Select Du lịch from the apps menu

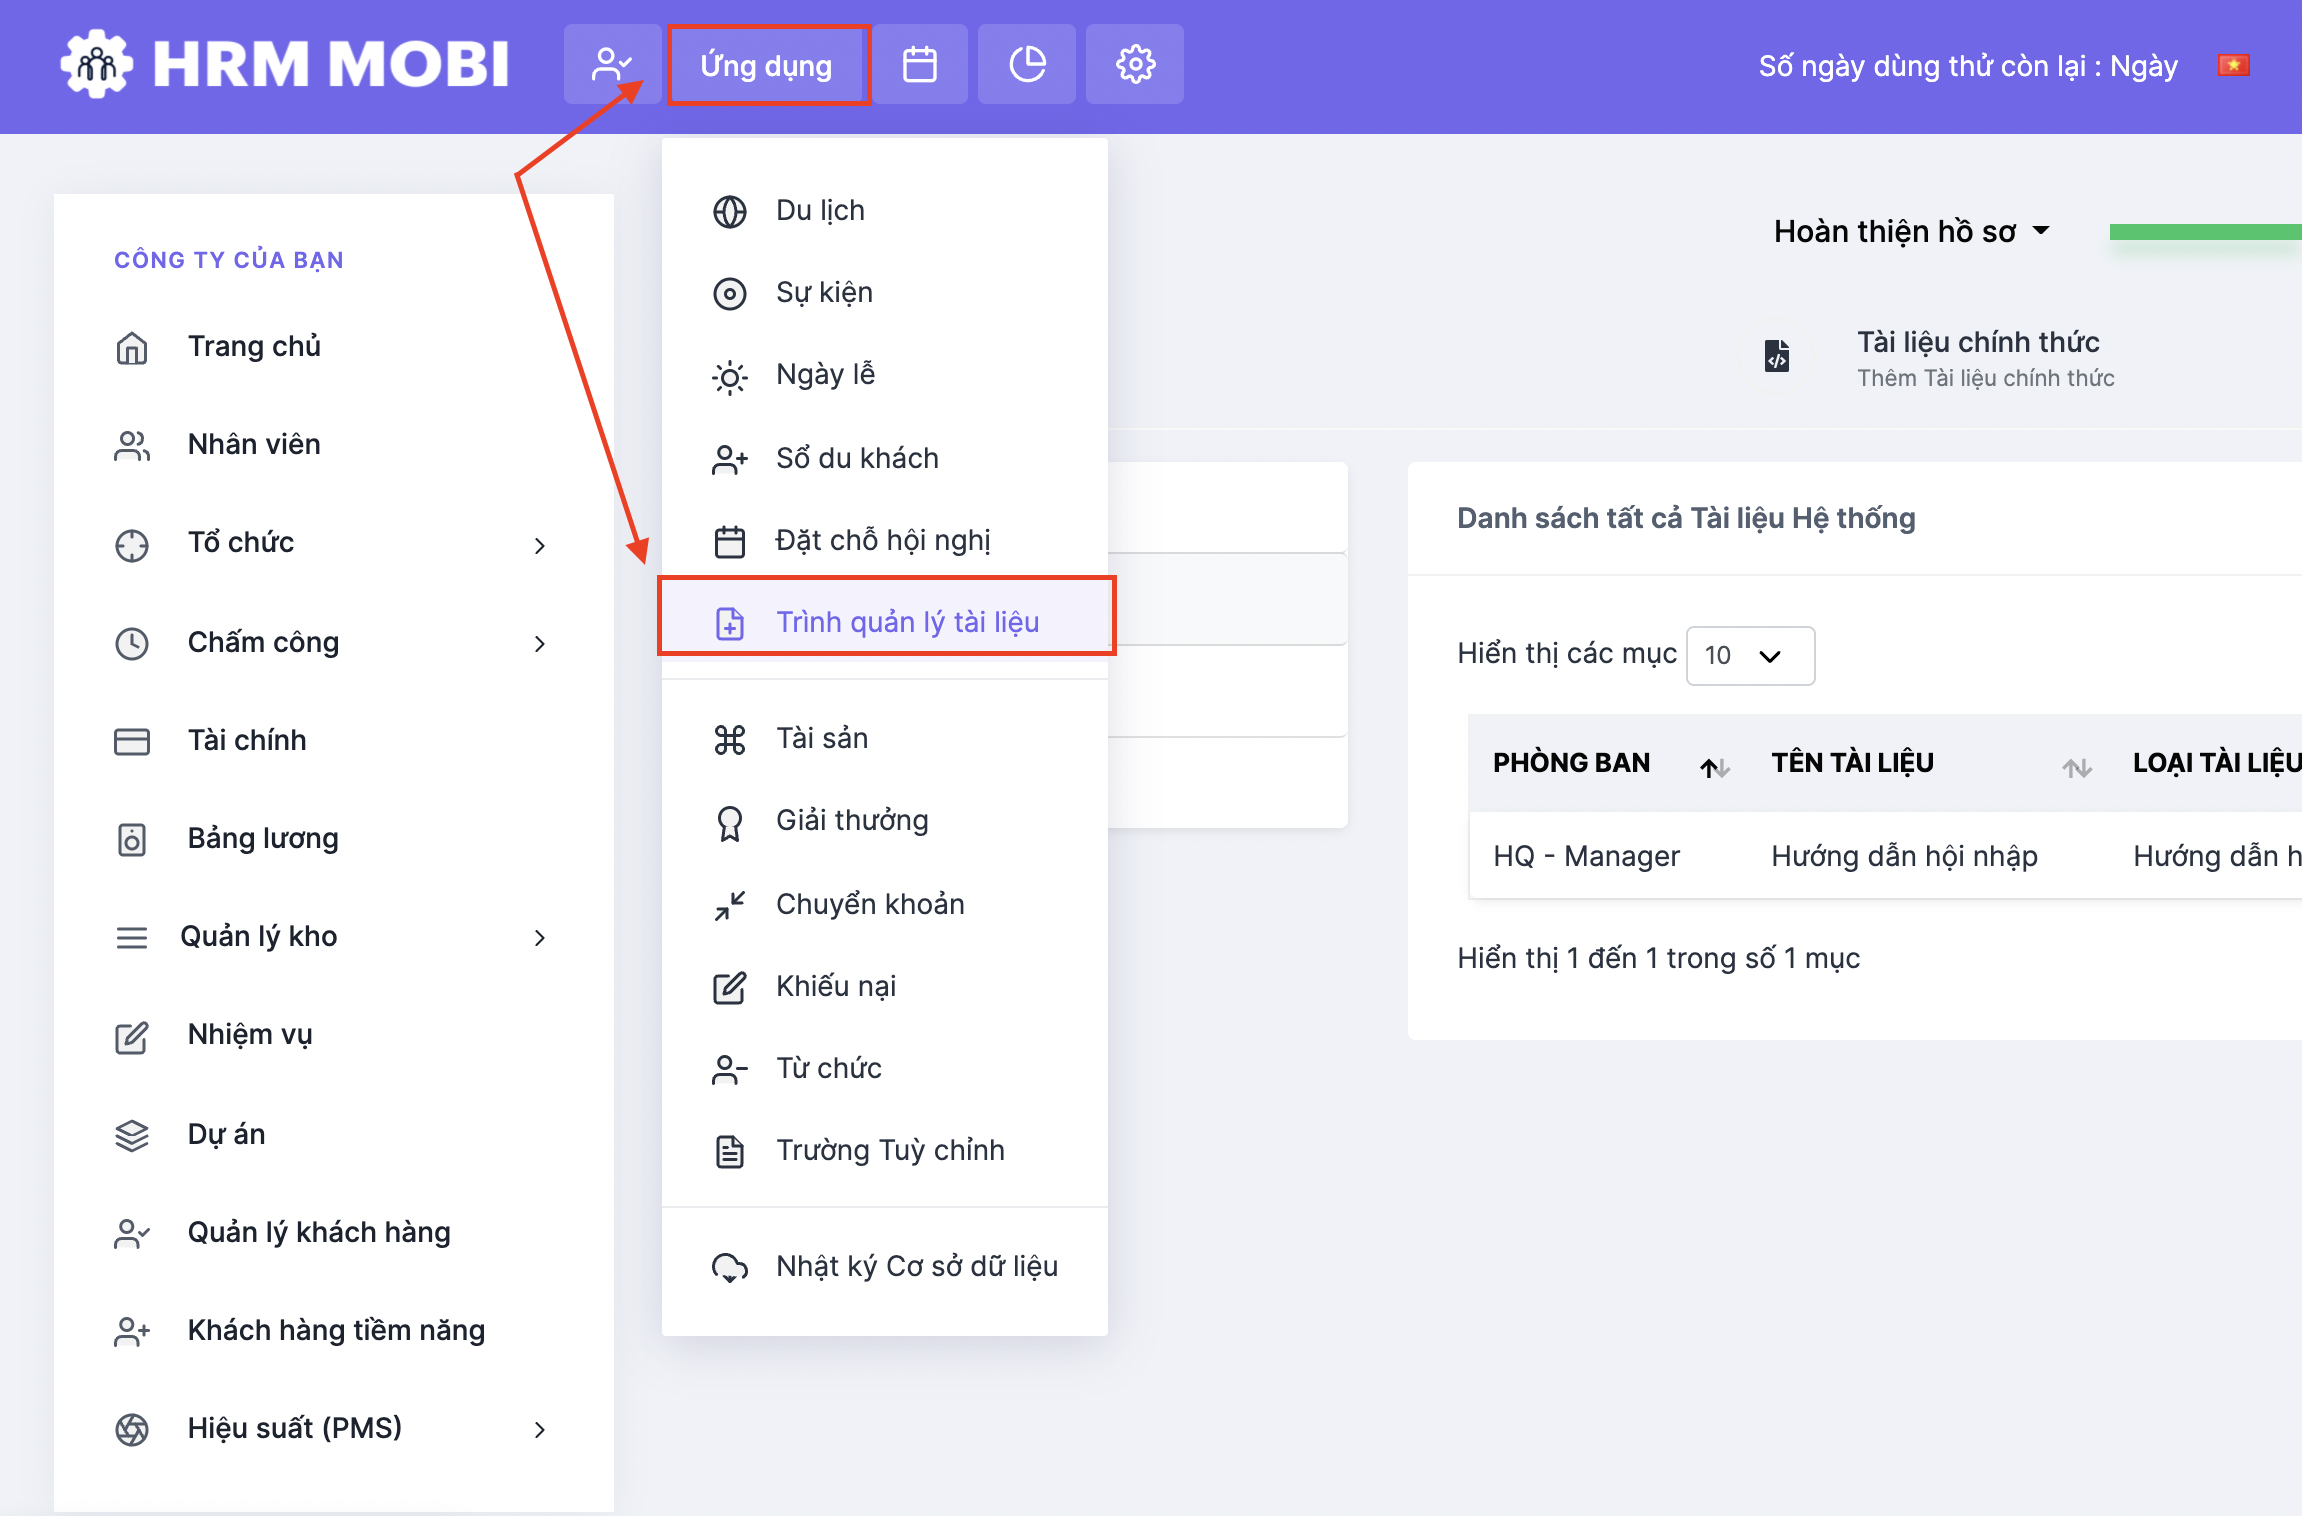(x=884, y=211)
